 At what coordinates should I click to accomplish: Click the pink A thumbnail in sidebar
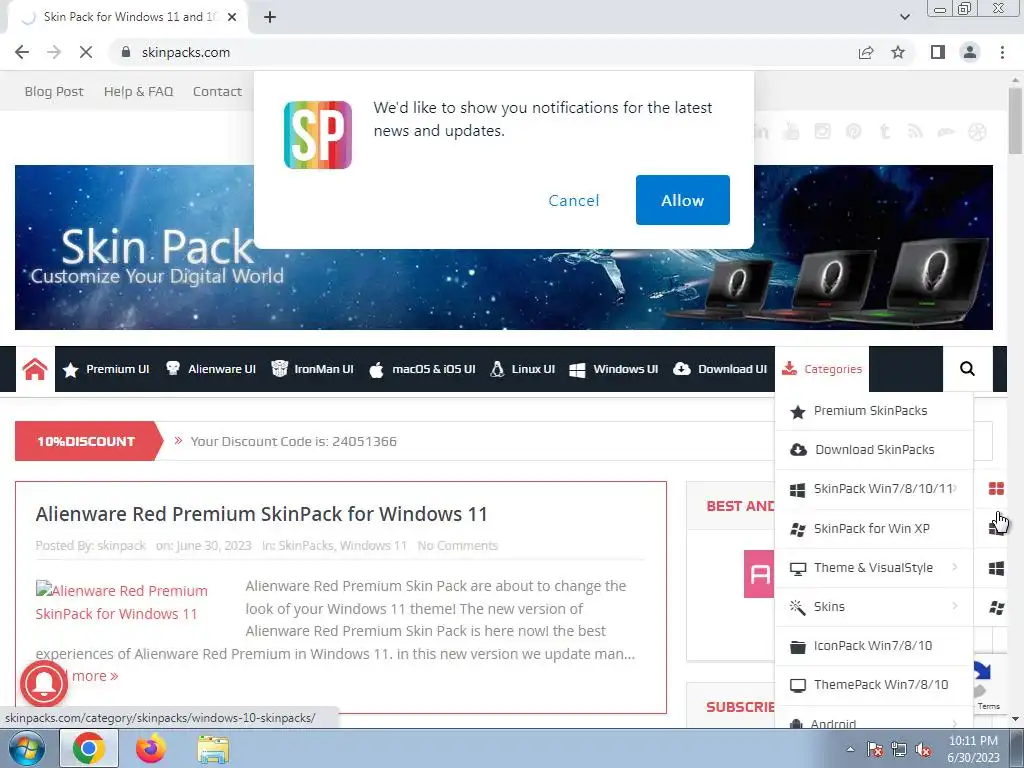759,574
